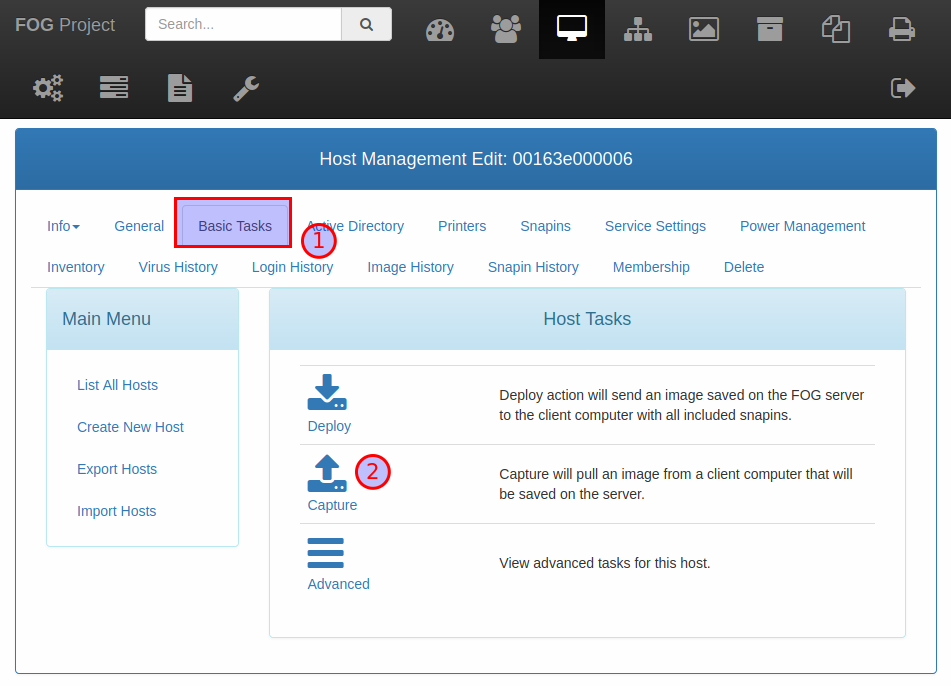This screenshot has width=951, height=686.
Task: Open task management list icon
Action: [114, 87]
